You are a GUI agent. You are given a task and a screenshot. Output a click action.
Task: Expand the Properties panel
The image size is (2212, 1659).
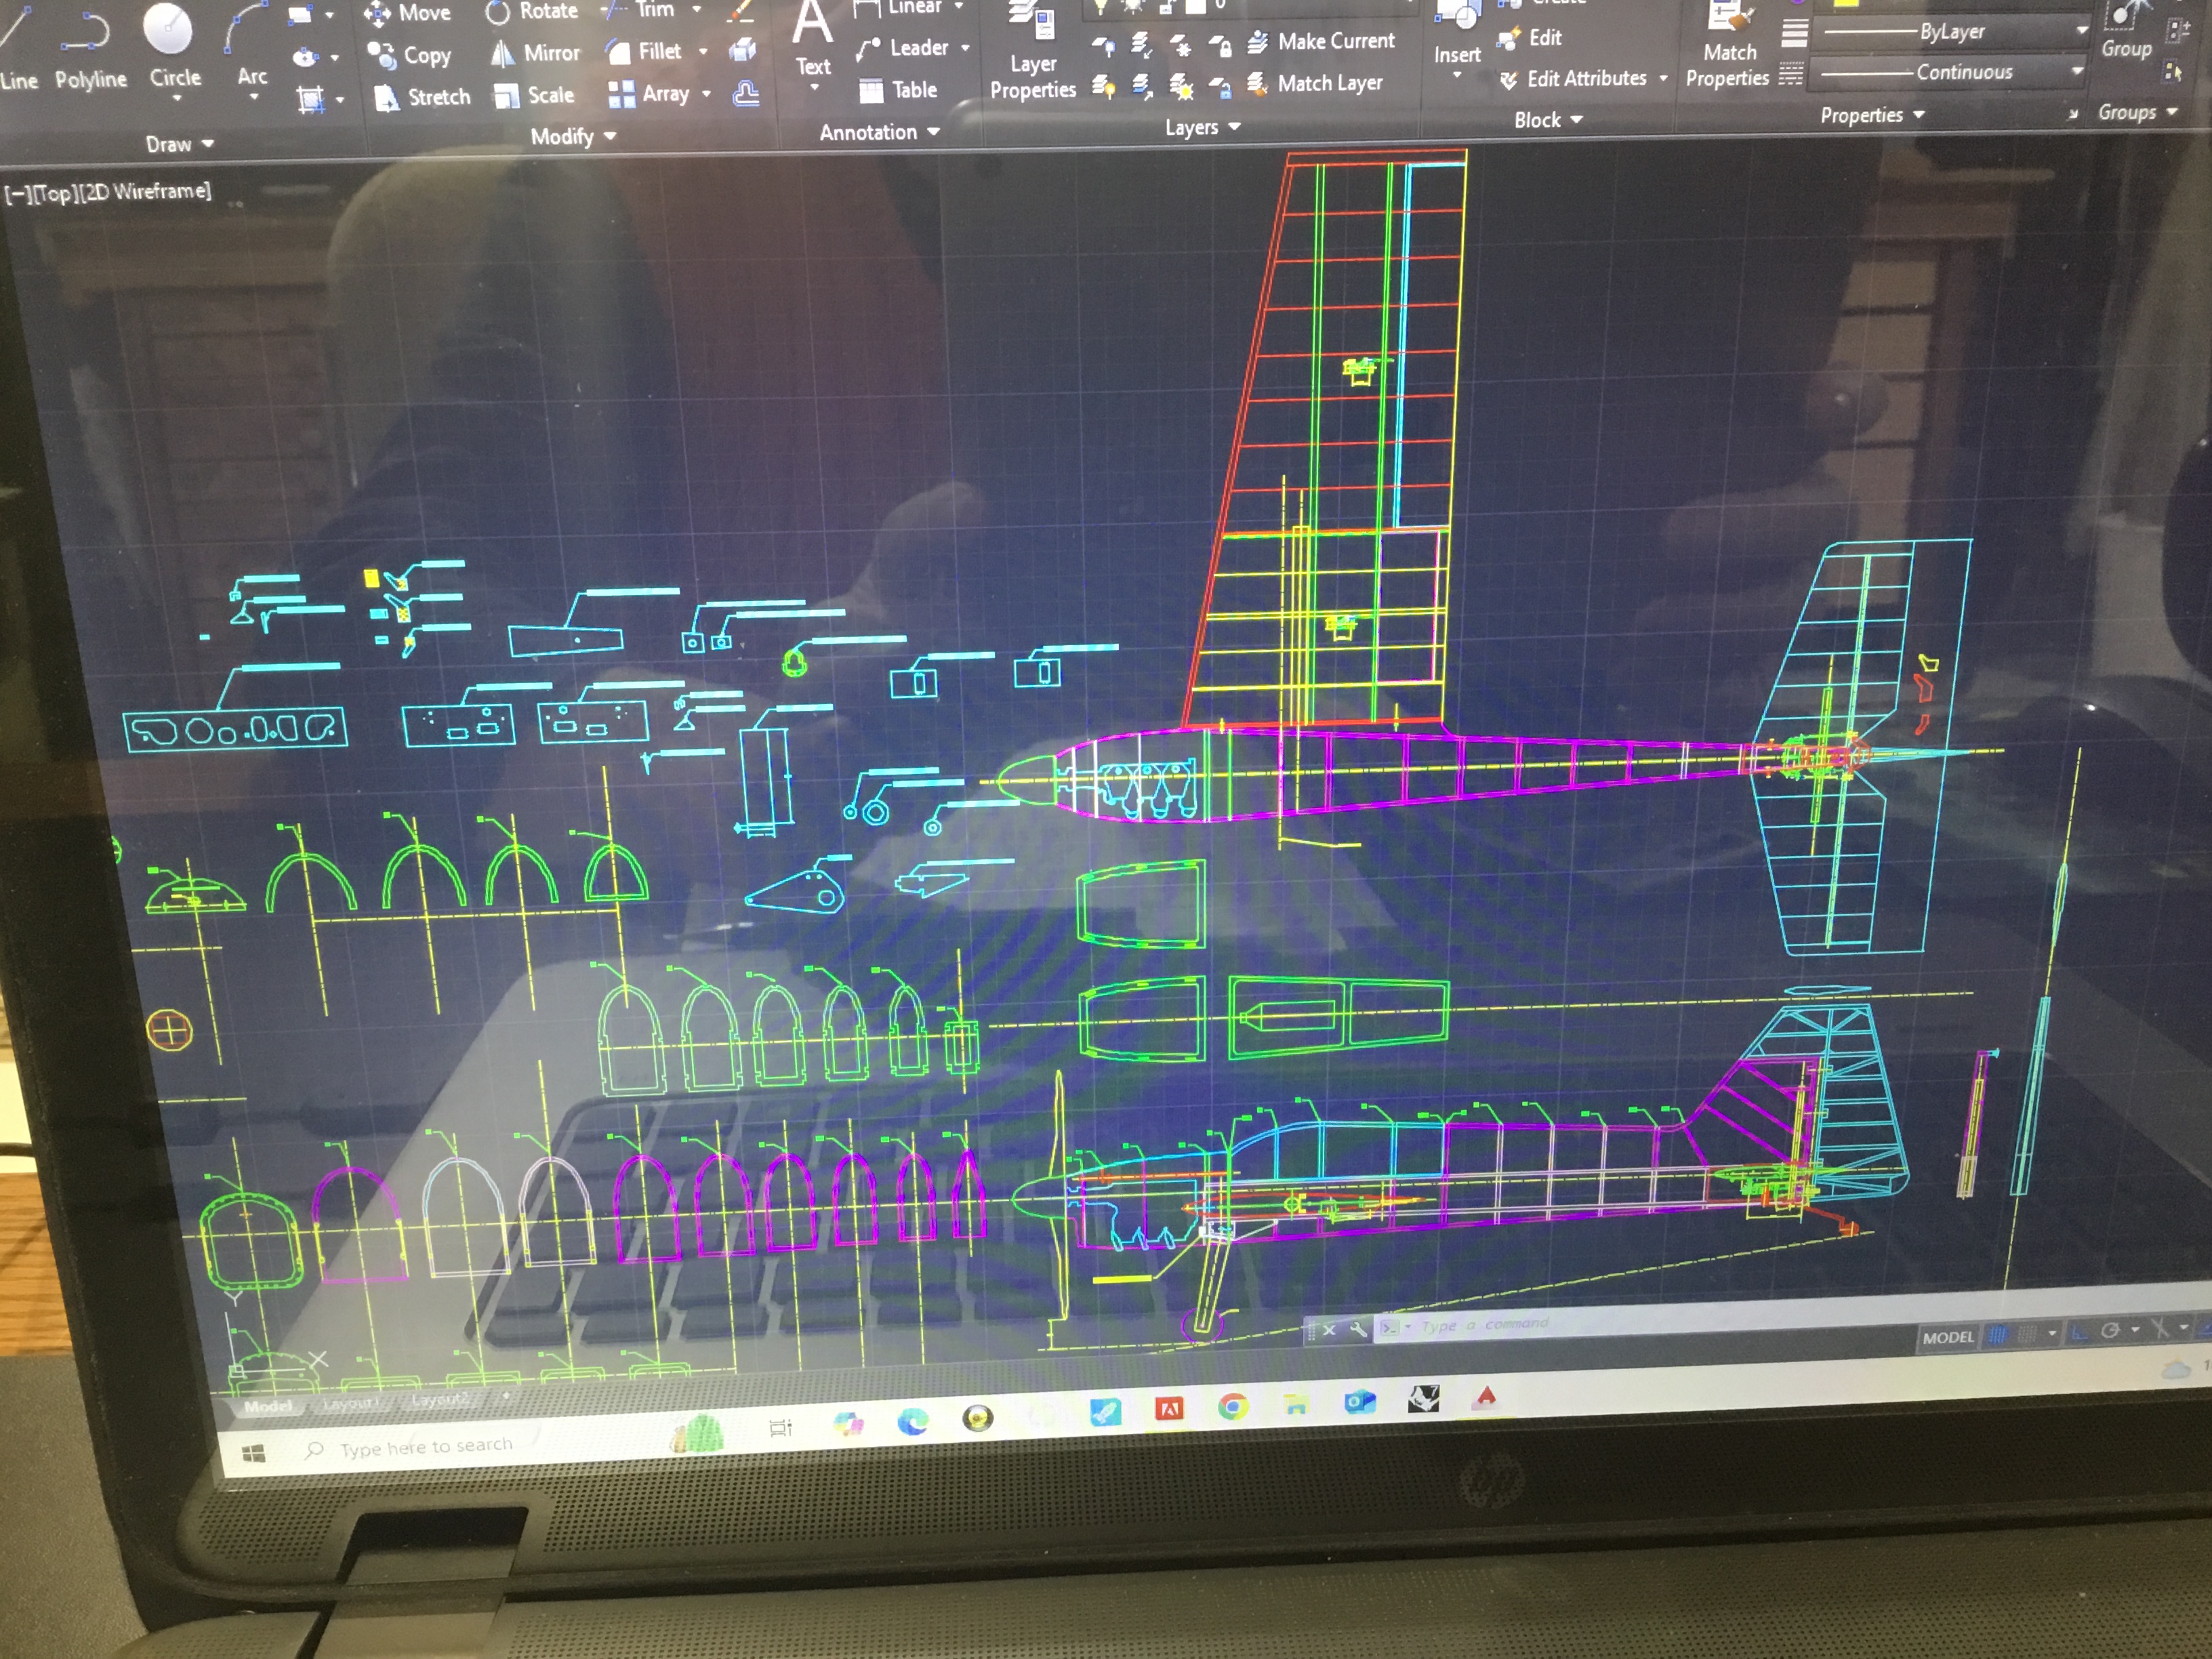point(1872,115)
